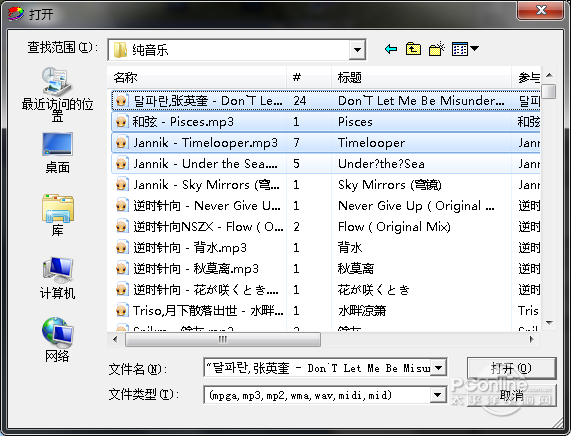Click the horizontal scrollbar left arrow
This screenshot has width=571, height=436.
click(x=115, y=339)
